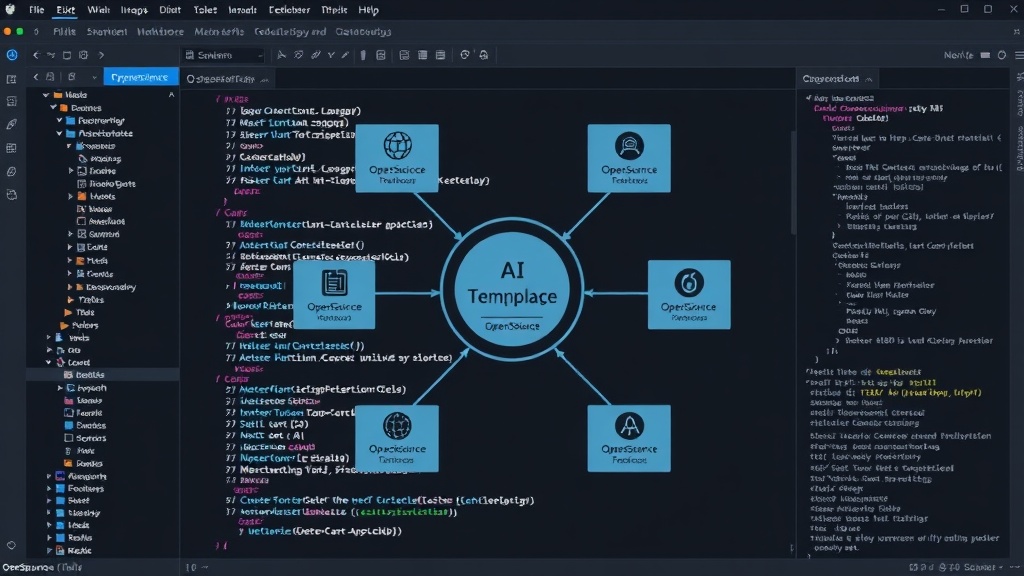Click the checkmark-shaped Y icon in toolbar
This screenshot has height=576, width=1024.
click(331, 55)
